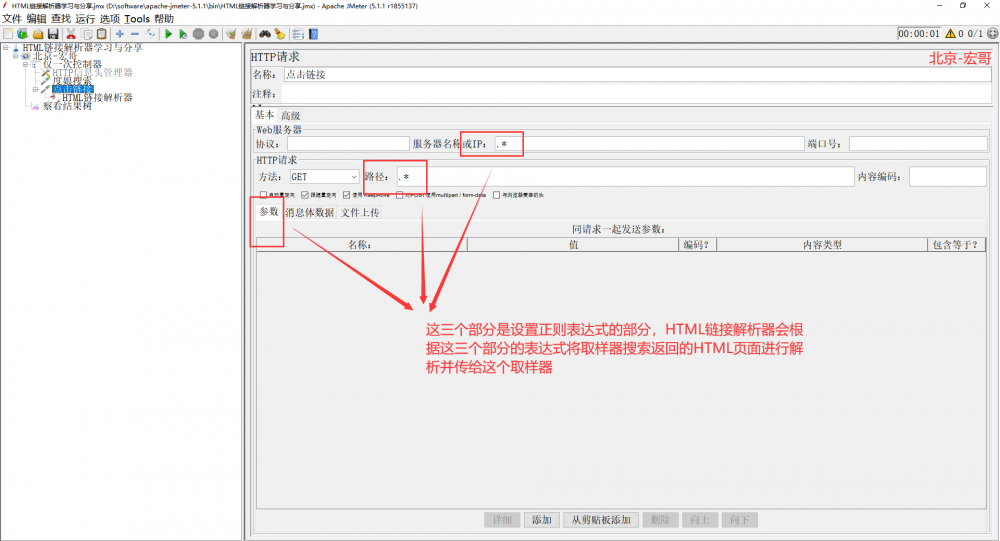Expand all nodes with blue plus icon
Viewport: 1000px width, 541px height.
[119, 34]
